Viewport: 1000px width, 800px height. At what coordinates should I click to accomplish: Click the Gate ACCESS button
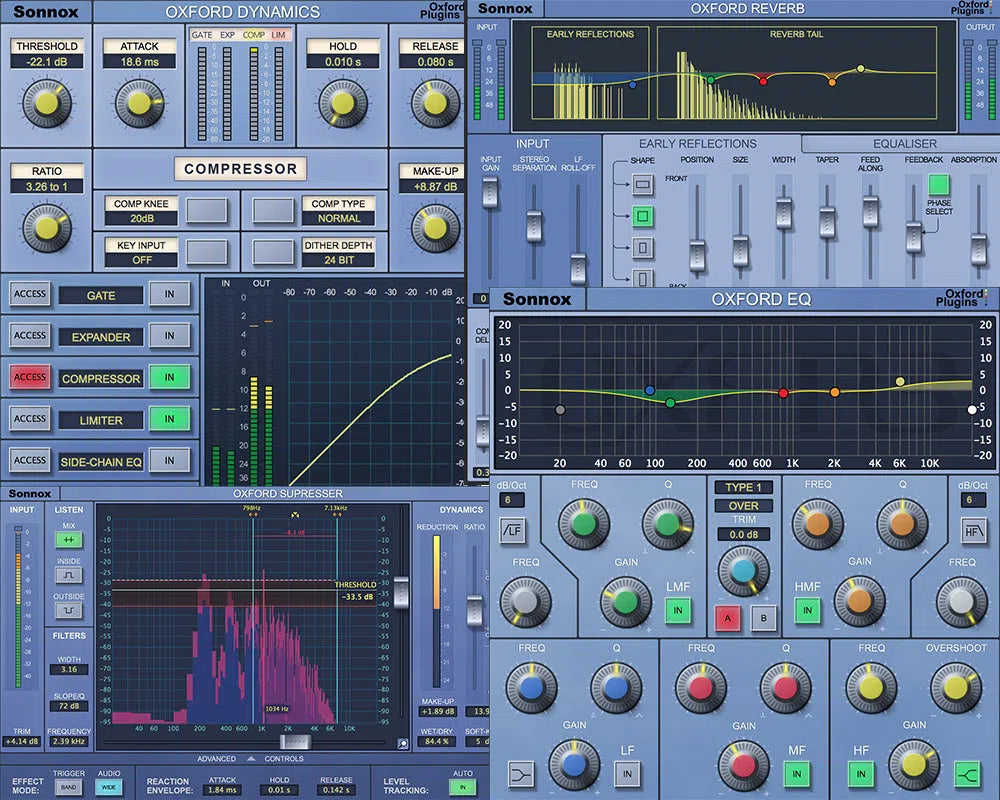click(x=30, y=294)
